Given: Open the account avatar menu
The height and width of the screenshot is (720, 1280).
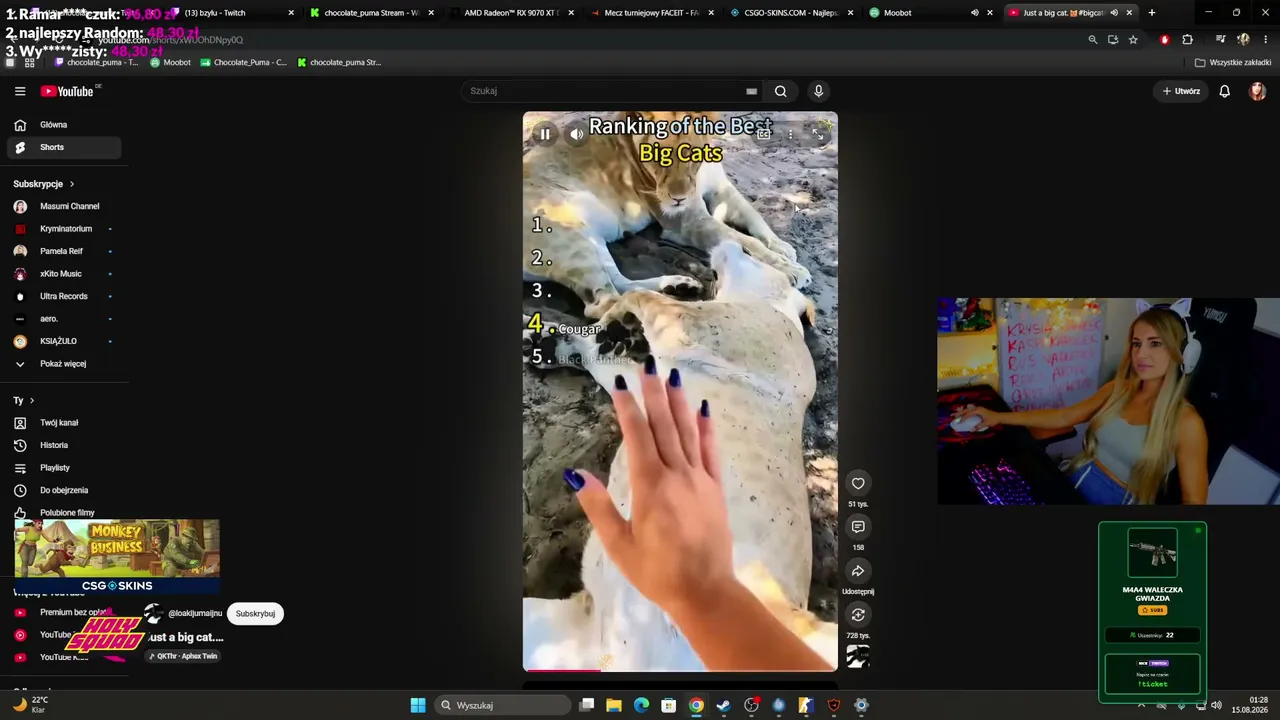Looking at the screenshot, I should [x=1257, y=91].
